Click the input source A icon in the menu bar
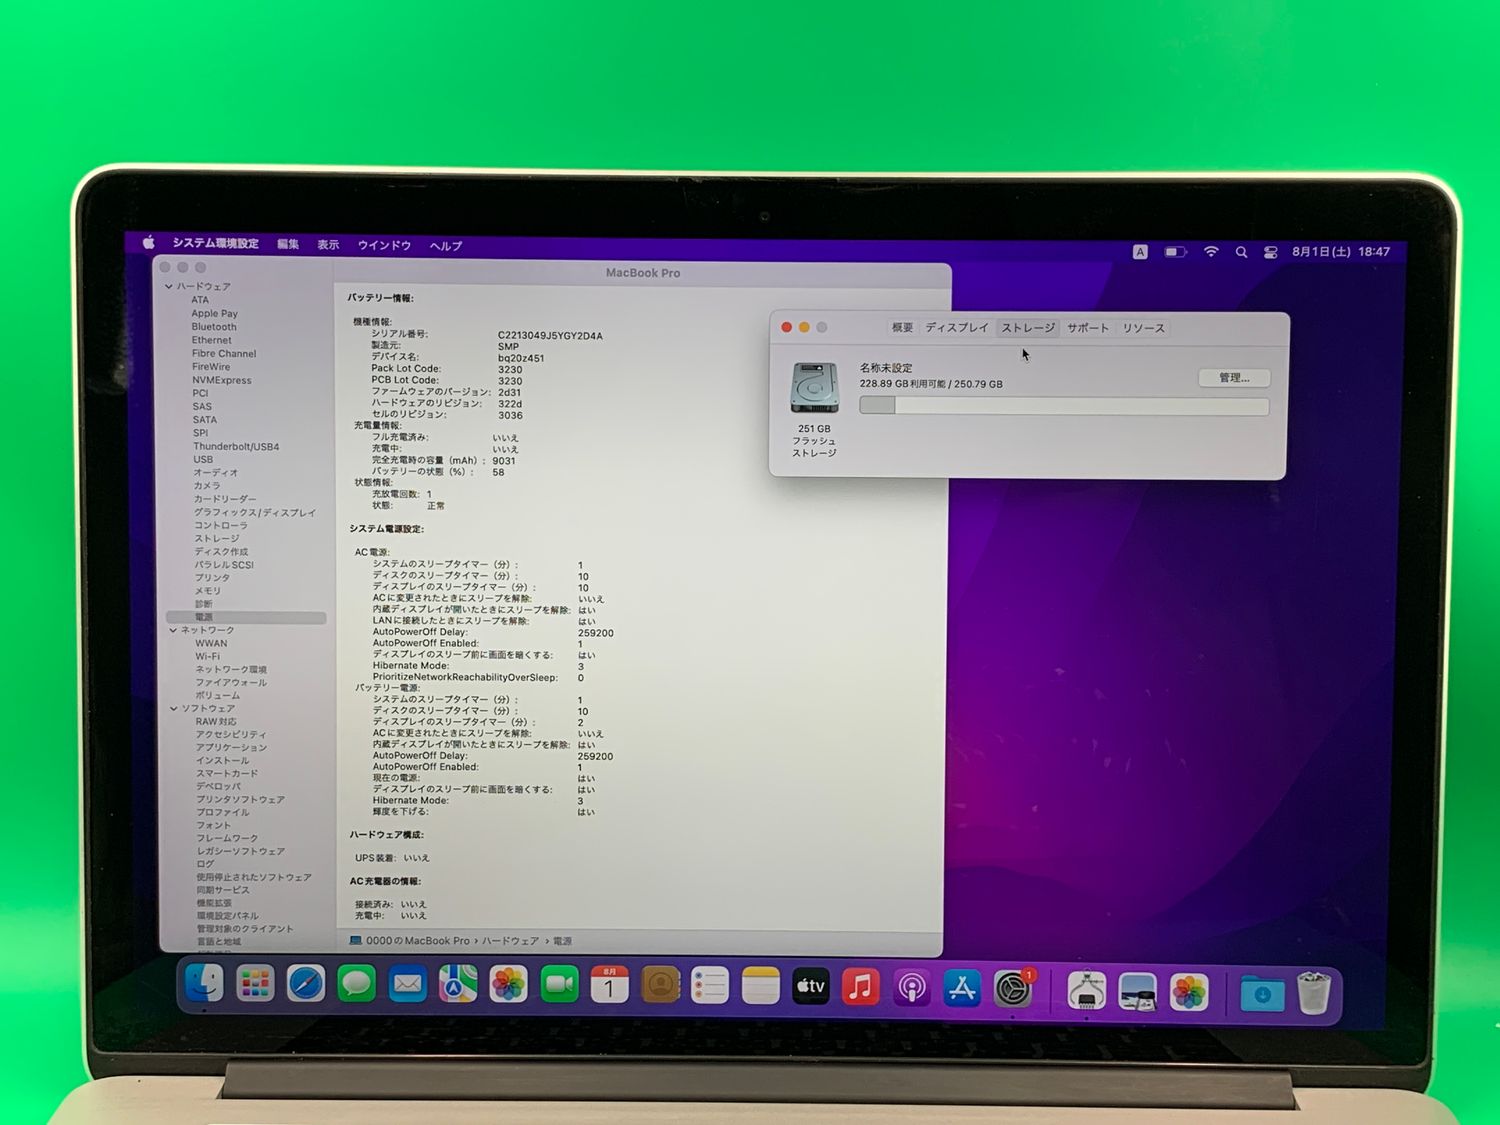This screenshot has width=1500, height=1125. (1140, 252)
